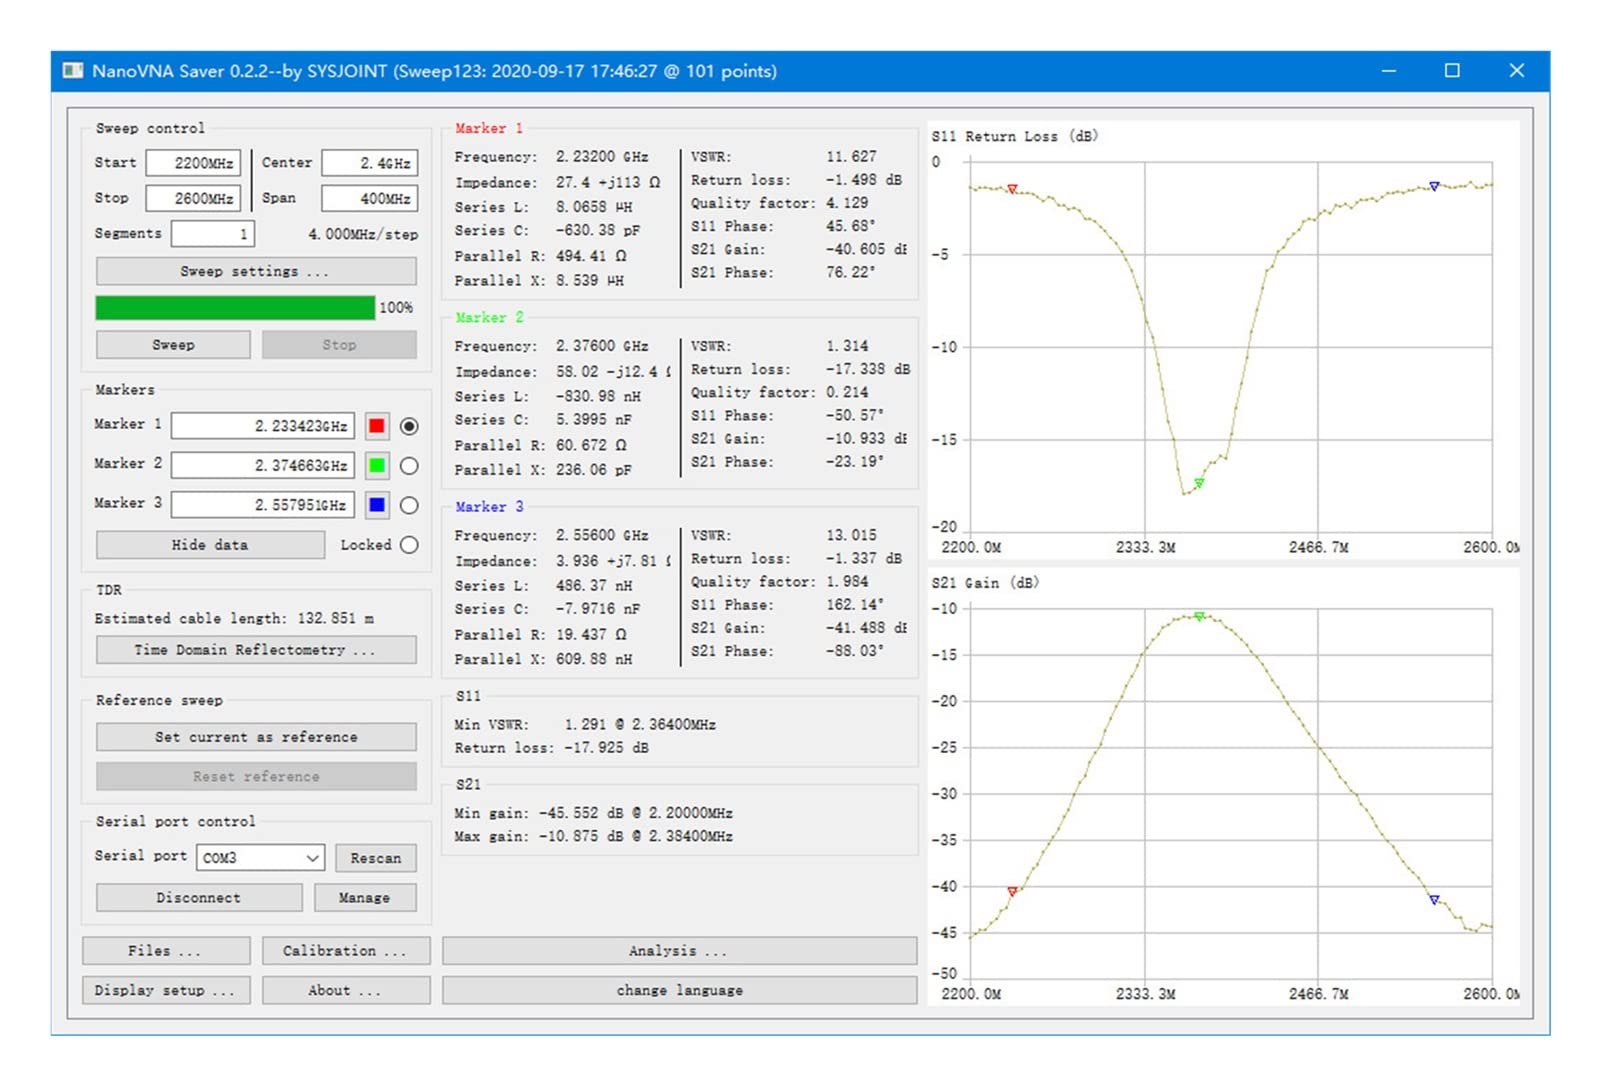Open the green Marker 2 color swatch
This screenshot has width=1601, height=1086.
click(x=377, y=466)
